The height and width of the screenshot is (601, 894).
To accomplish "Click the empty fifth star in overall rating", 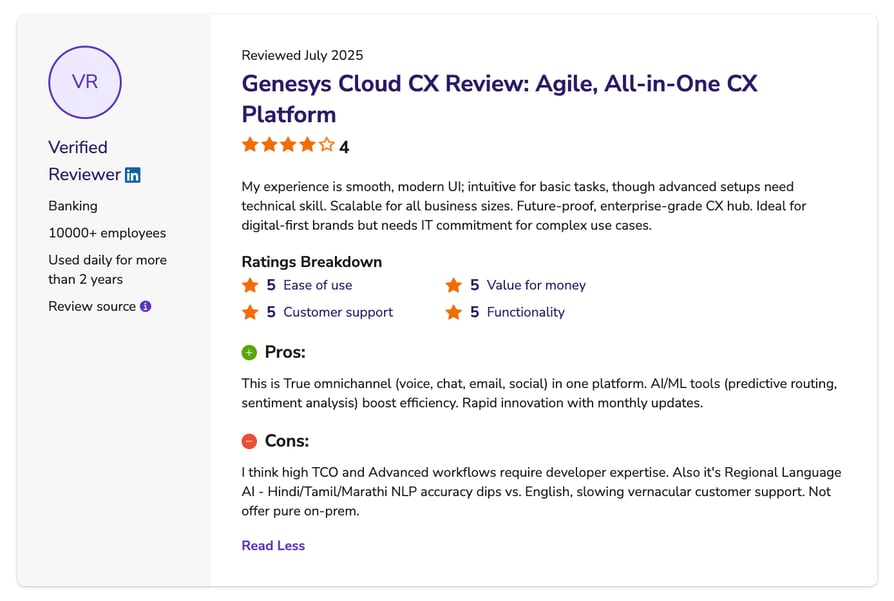I will 327,144.
